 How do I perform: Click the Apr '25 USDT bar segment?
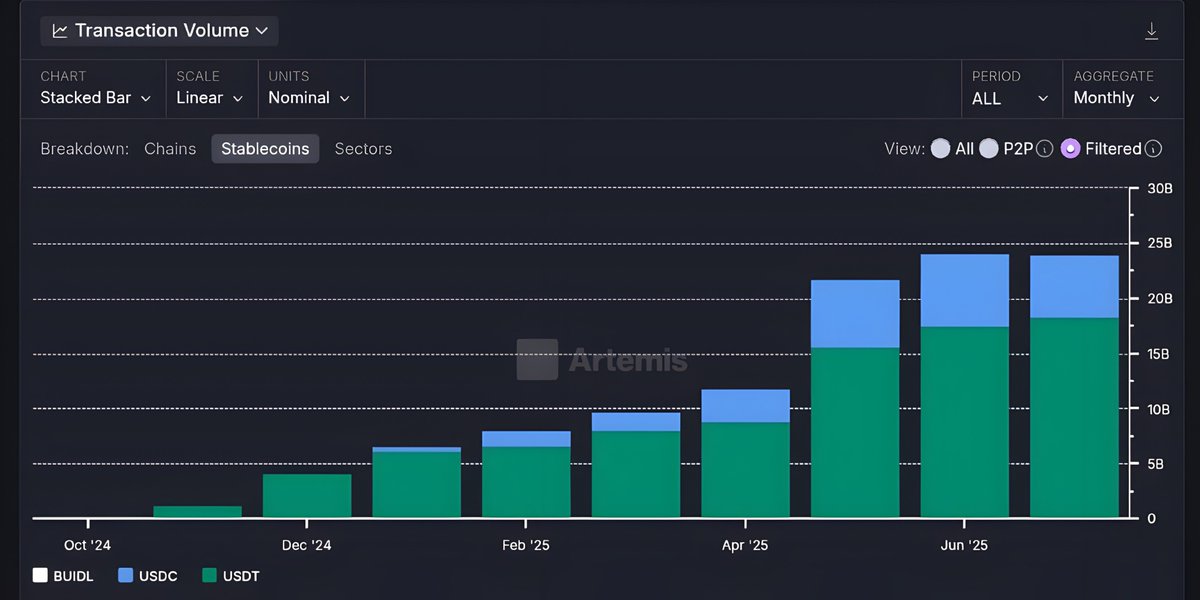(x=746, y=470)
